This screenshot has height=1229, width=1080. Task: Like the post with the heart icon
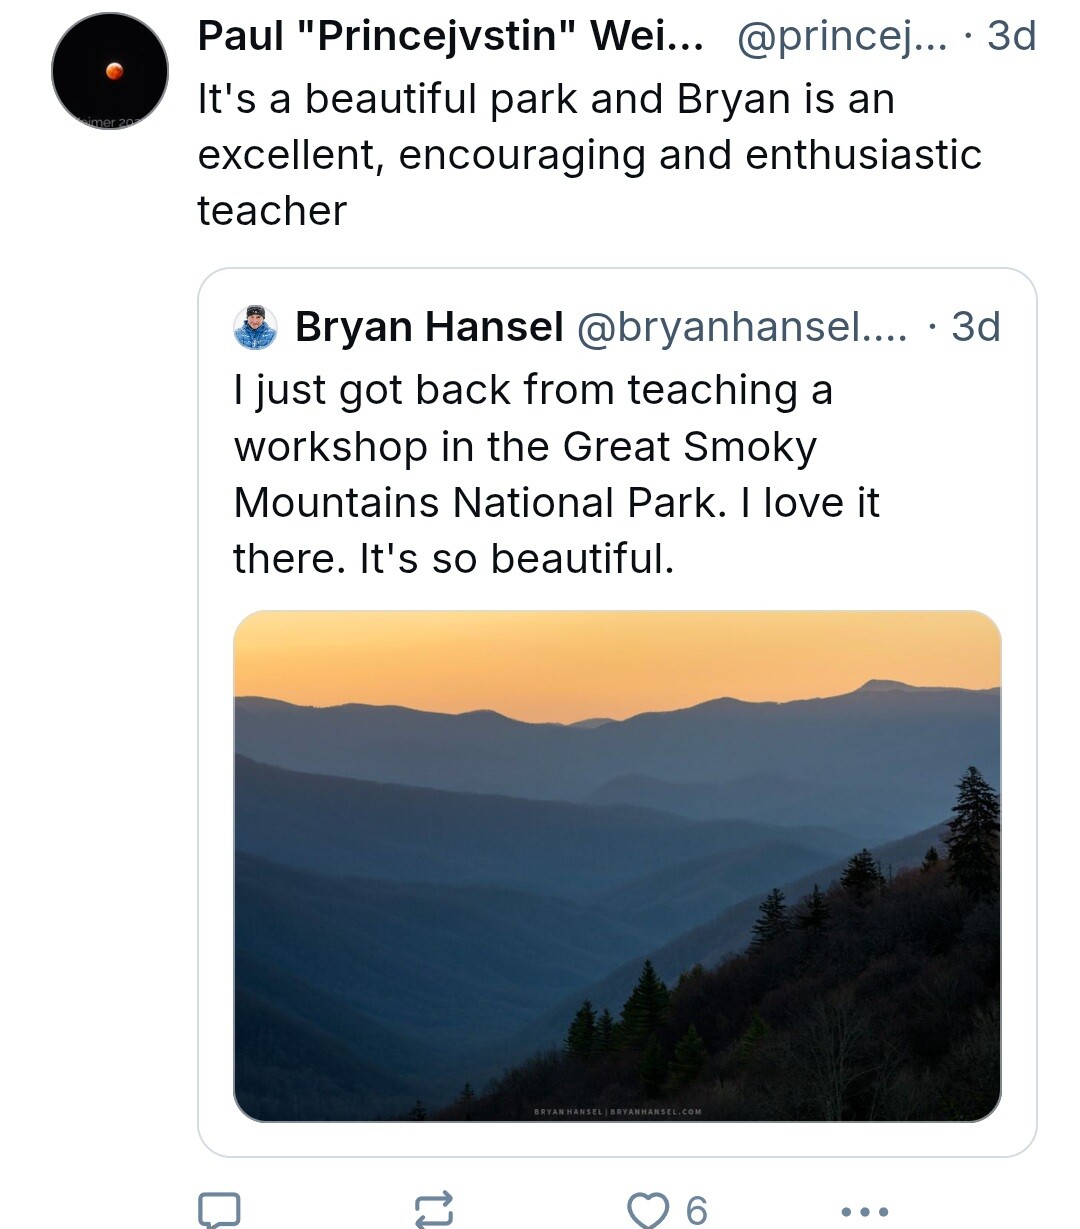(x=648, y=1210)
